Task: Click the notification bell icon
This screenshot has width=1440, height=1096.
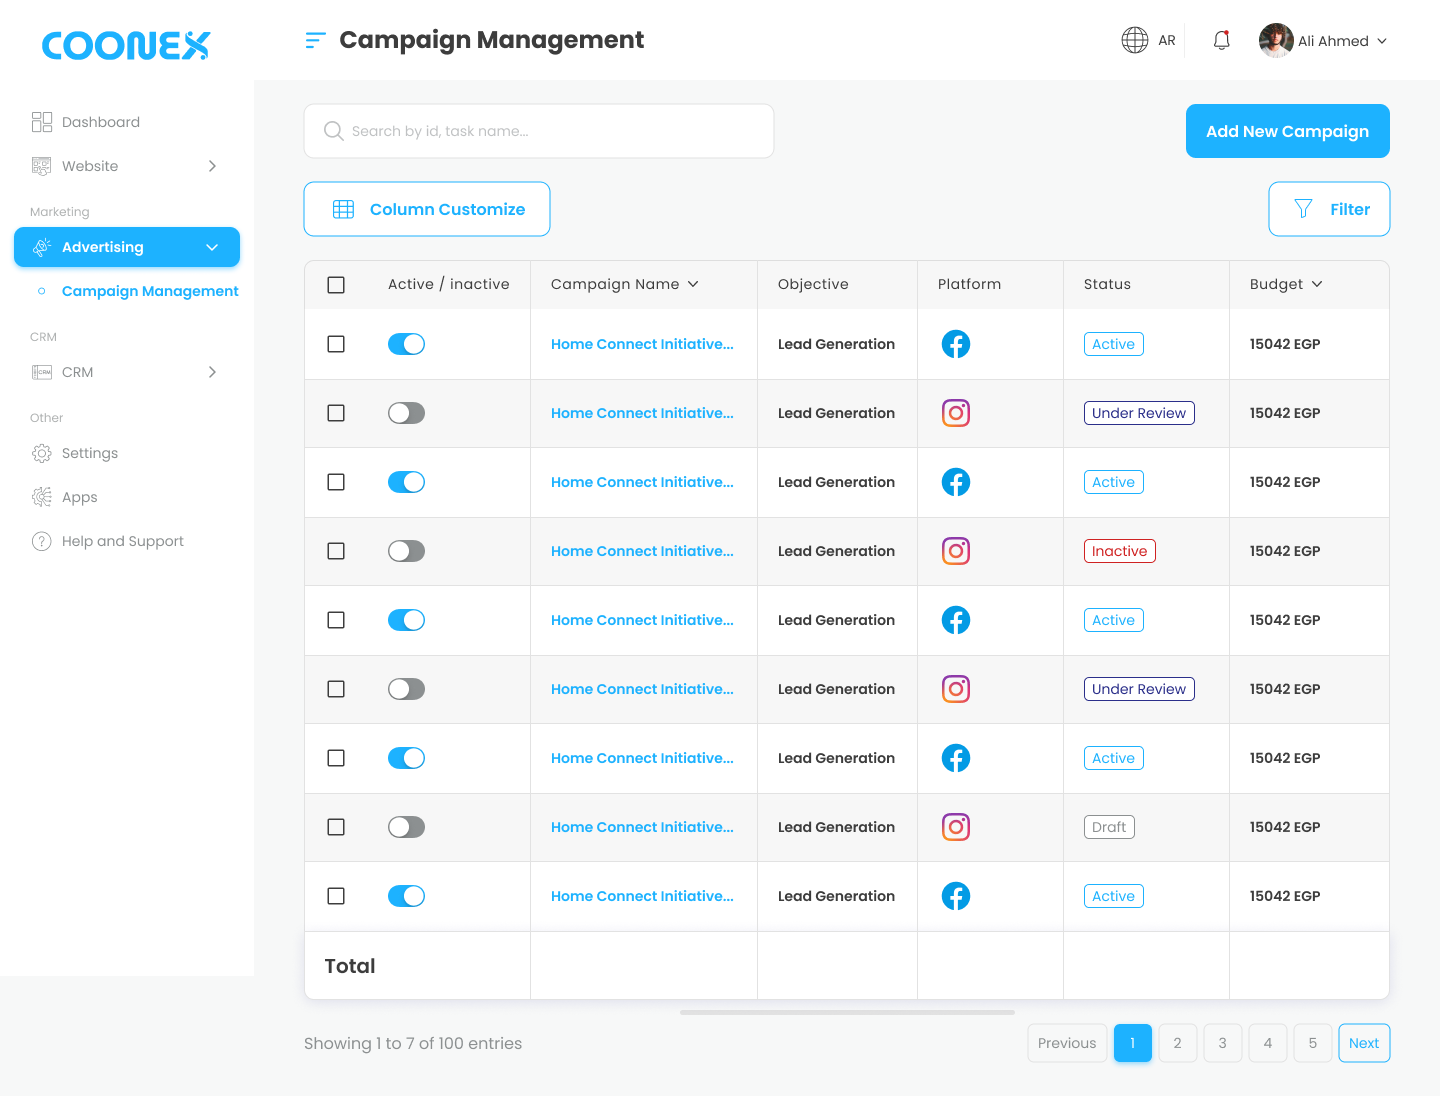Action: tap(1221, 41)
